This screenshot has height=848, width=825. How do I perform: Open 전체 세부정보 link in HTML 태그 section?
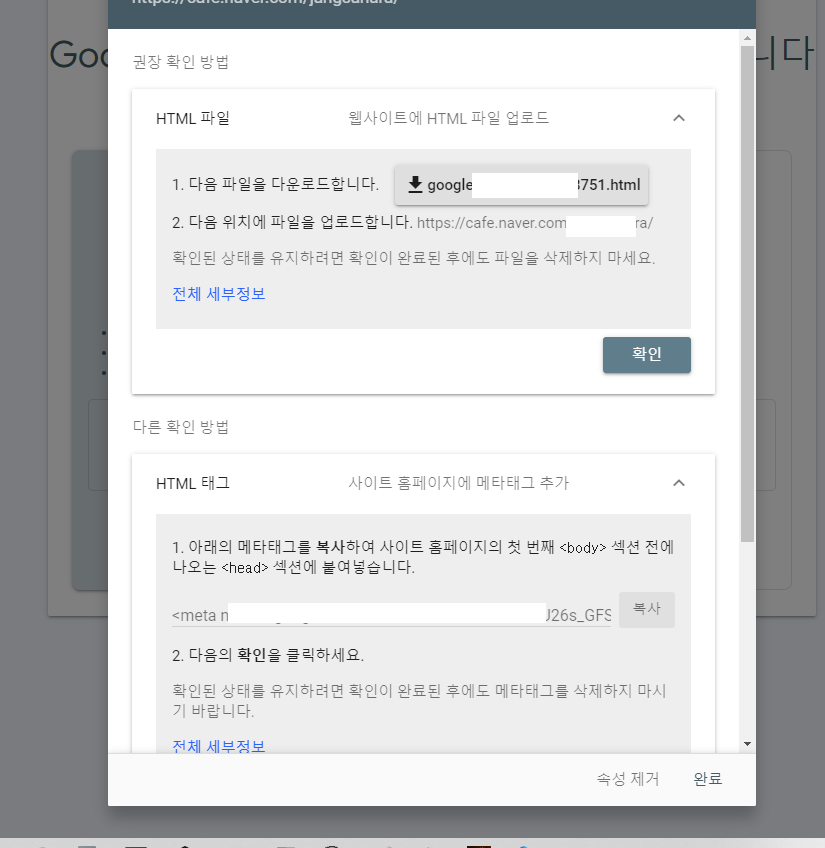click(x=219, y=746)
